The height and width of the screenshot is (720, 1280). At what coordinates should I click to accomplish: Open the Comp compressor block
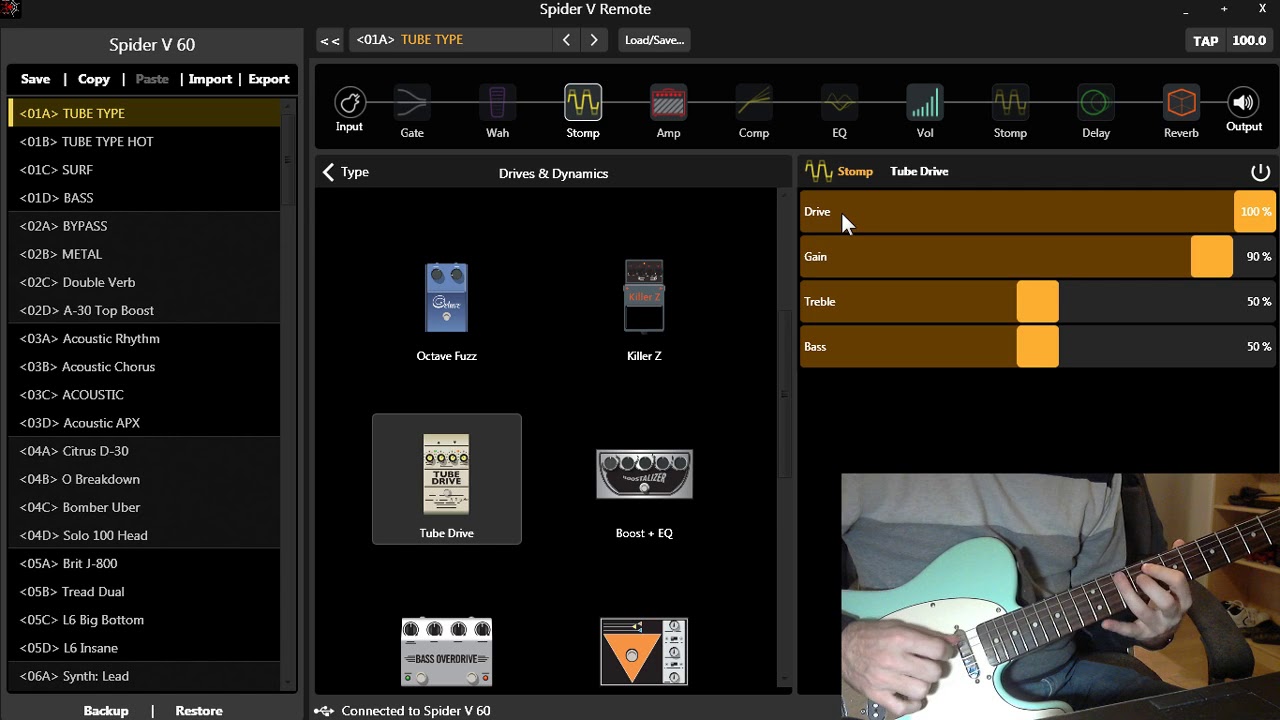[x=754, y=112]
